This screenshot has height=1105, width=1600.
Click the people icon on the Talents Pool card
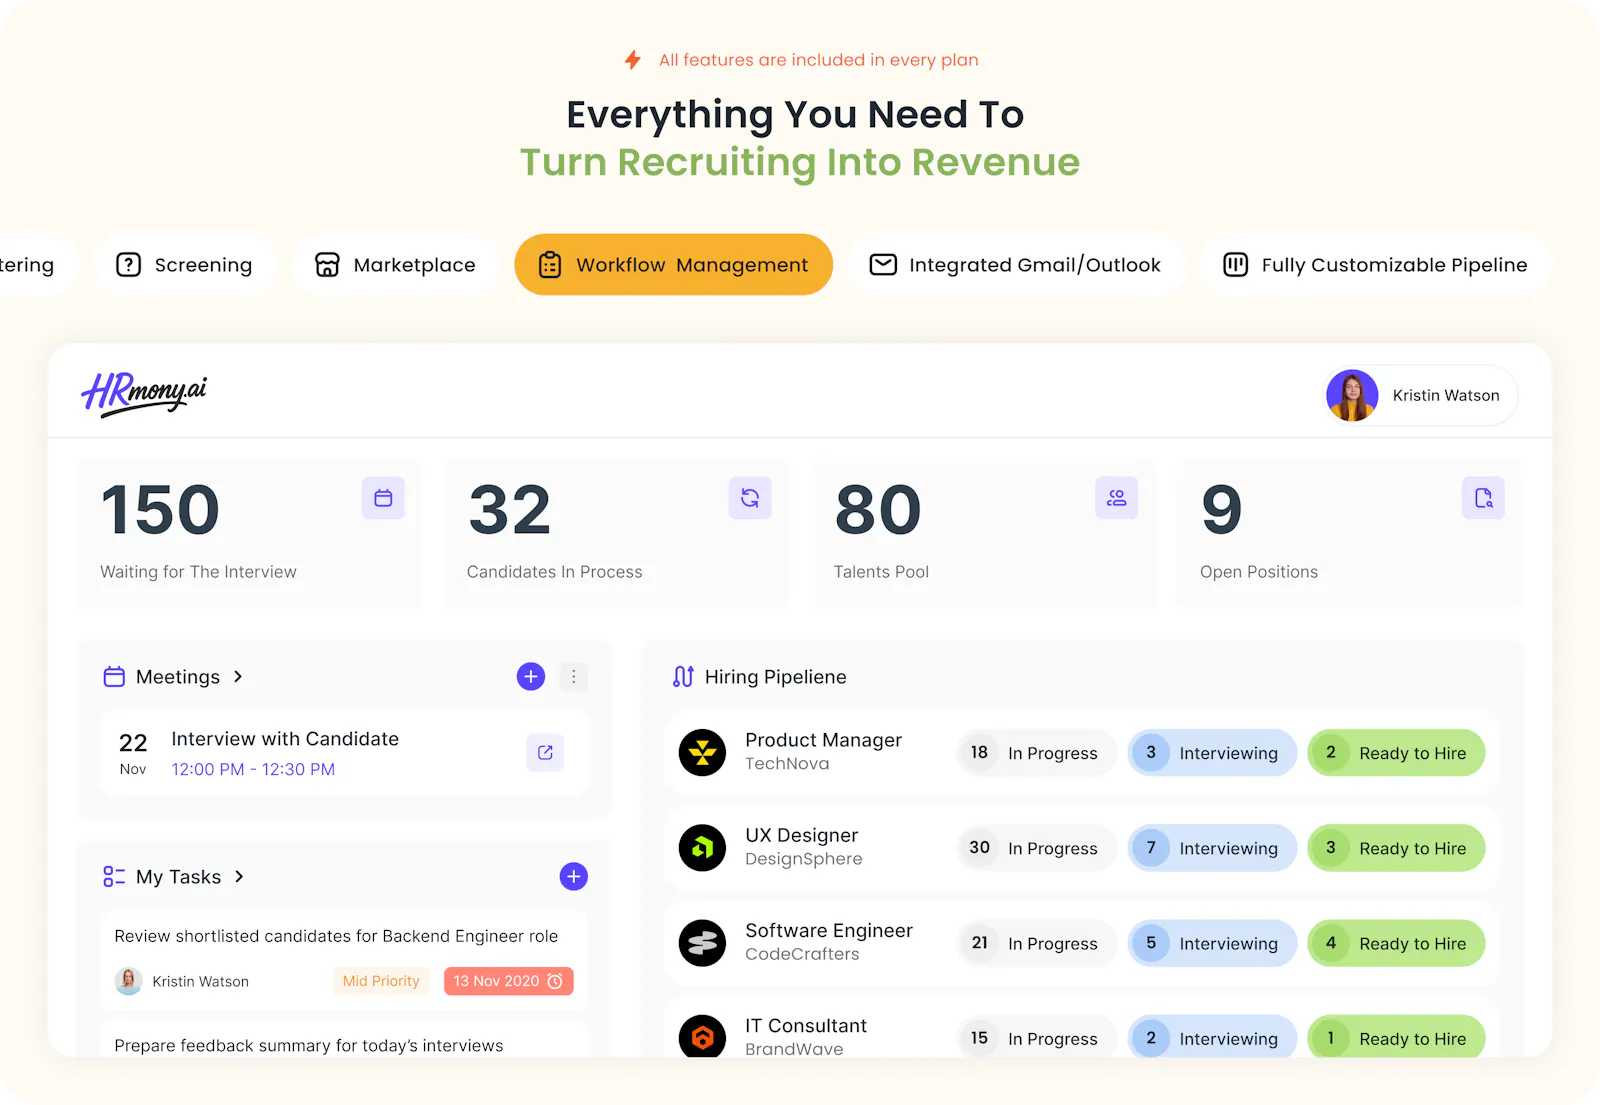tap(1117, 498)
